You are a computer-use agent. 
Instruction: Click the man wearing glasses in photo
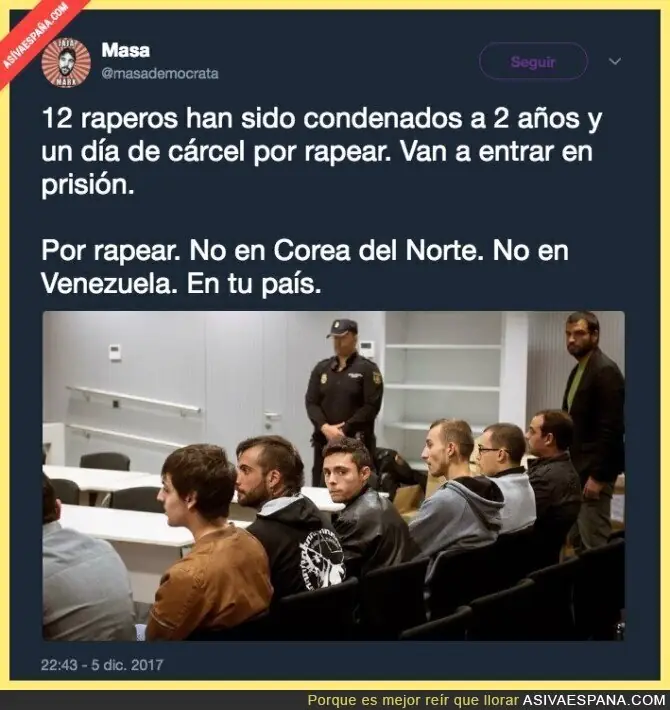click(505, 475)
